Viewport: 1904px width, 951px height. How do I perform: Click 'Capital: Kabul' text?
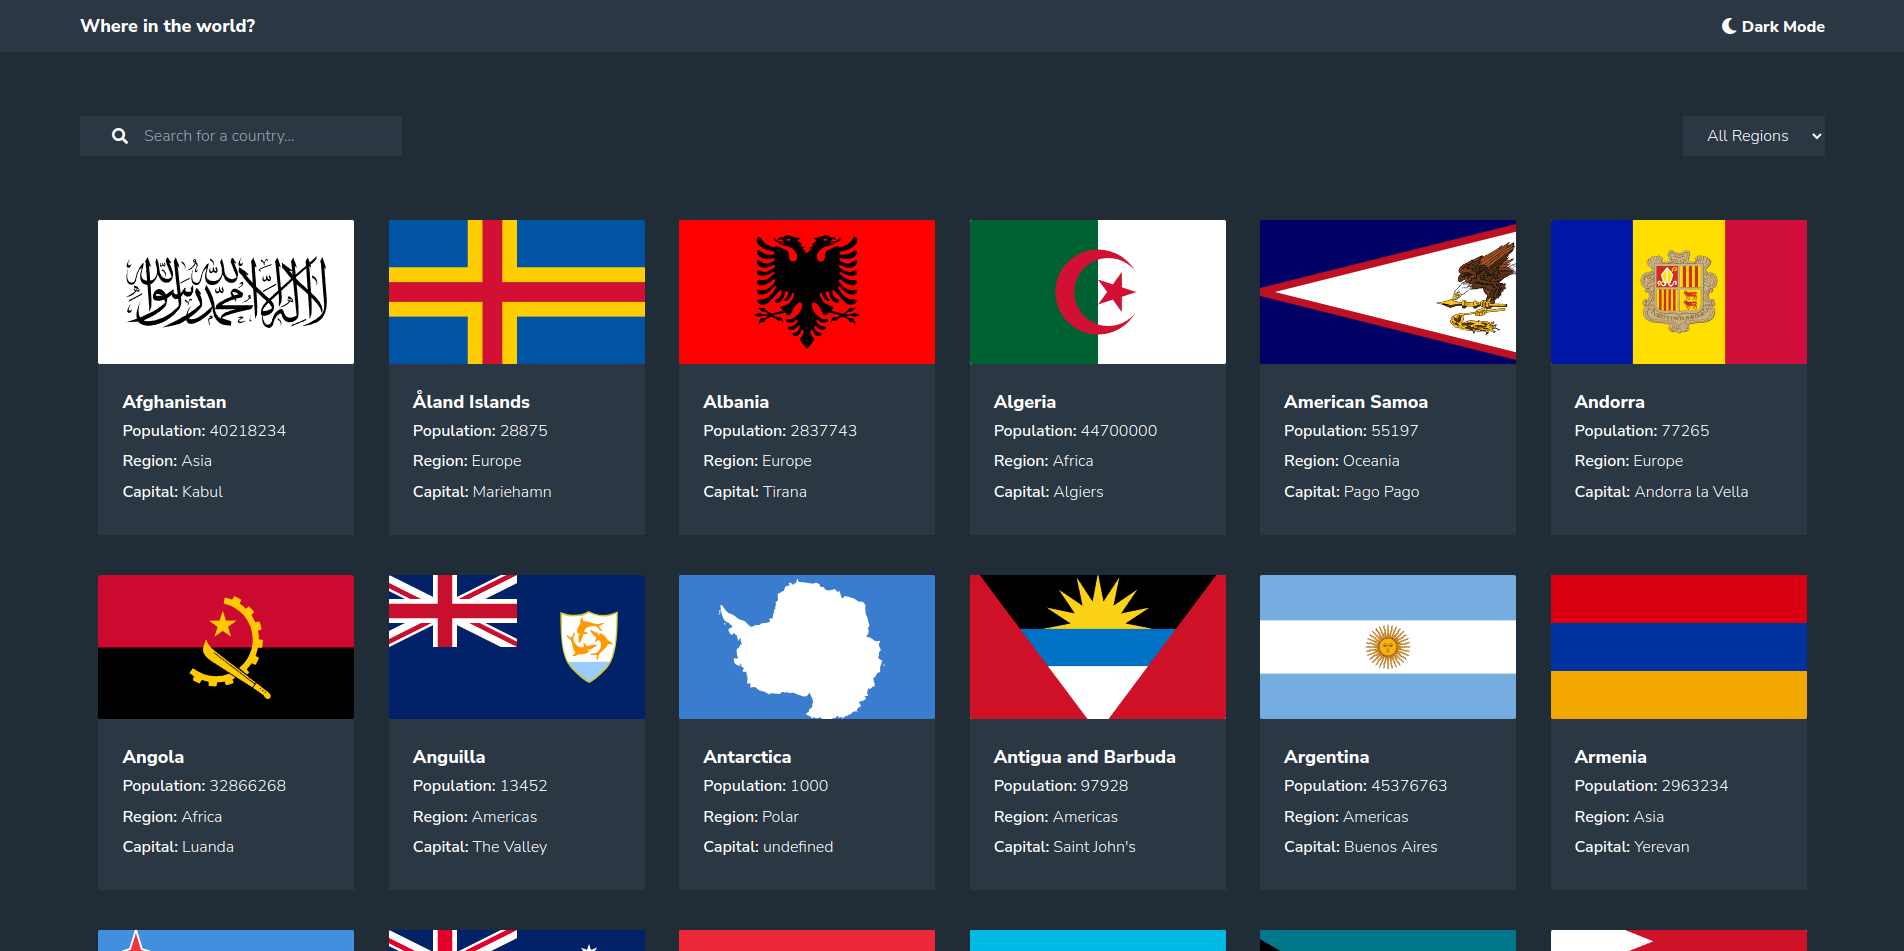click(x=173, y=492)
